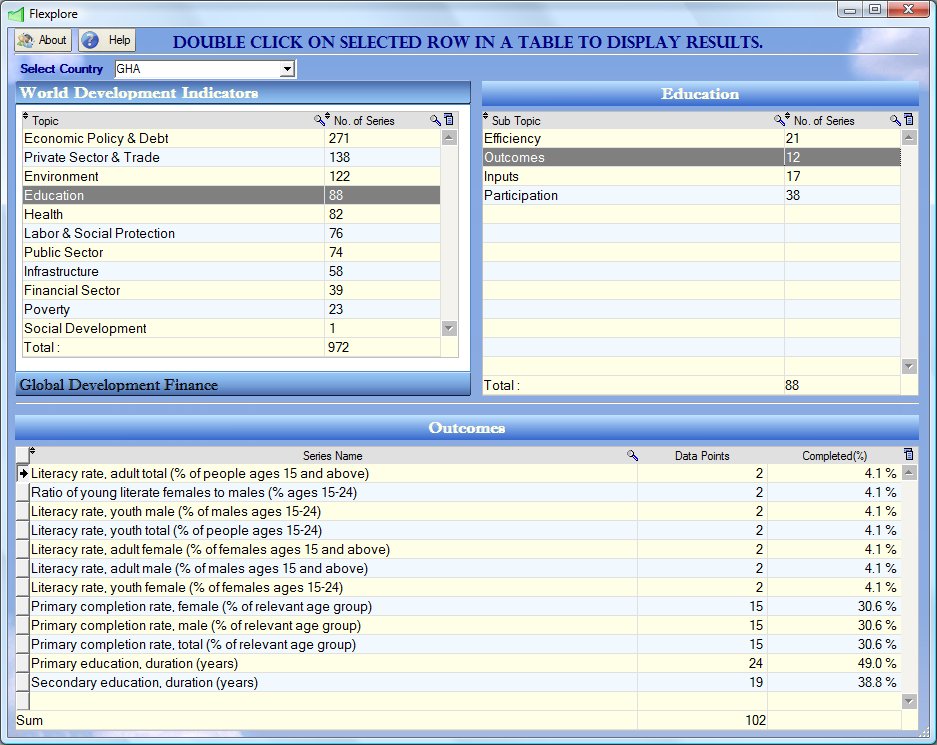
Task: Click the World Development Indicators panel header
Action: click(243, 93)
